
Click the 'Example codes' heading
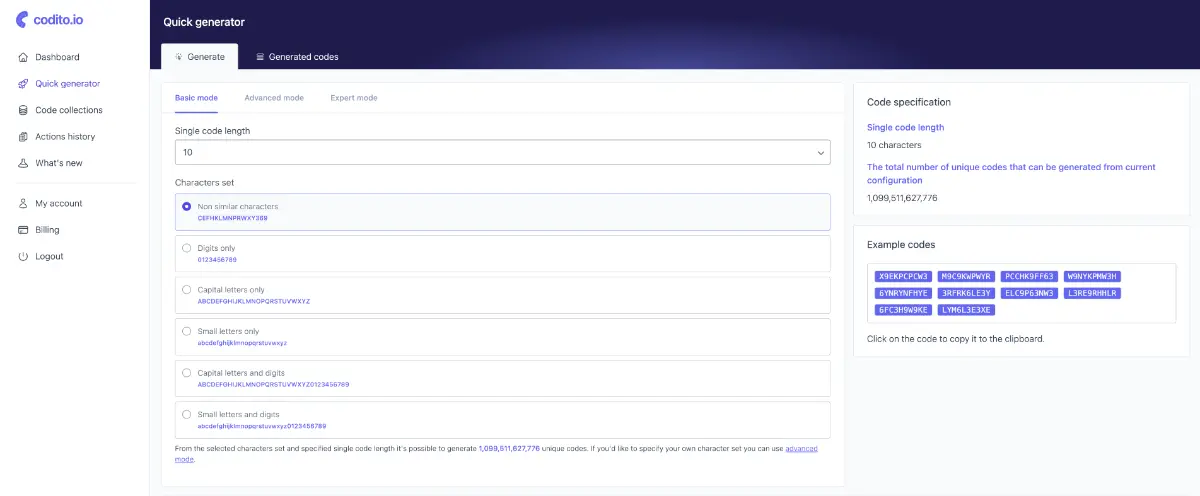point(901,244)
